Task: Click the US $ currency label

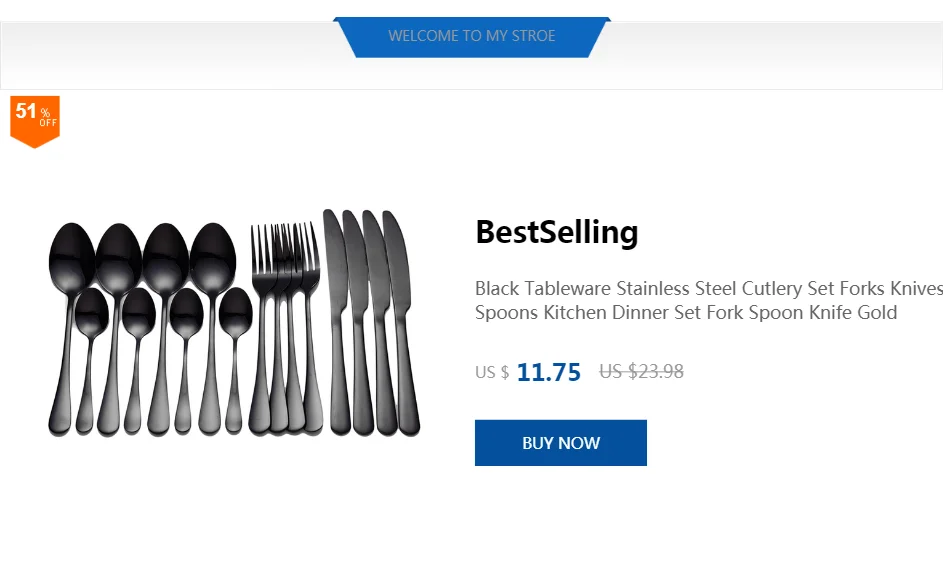Action: click(491, 373)
